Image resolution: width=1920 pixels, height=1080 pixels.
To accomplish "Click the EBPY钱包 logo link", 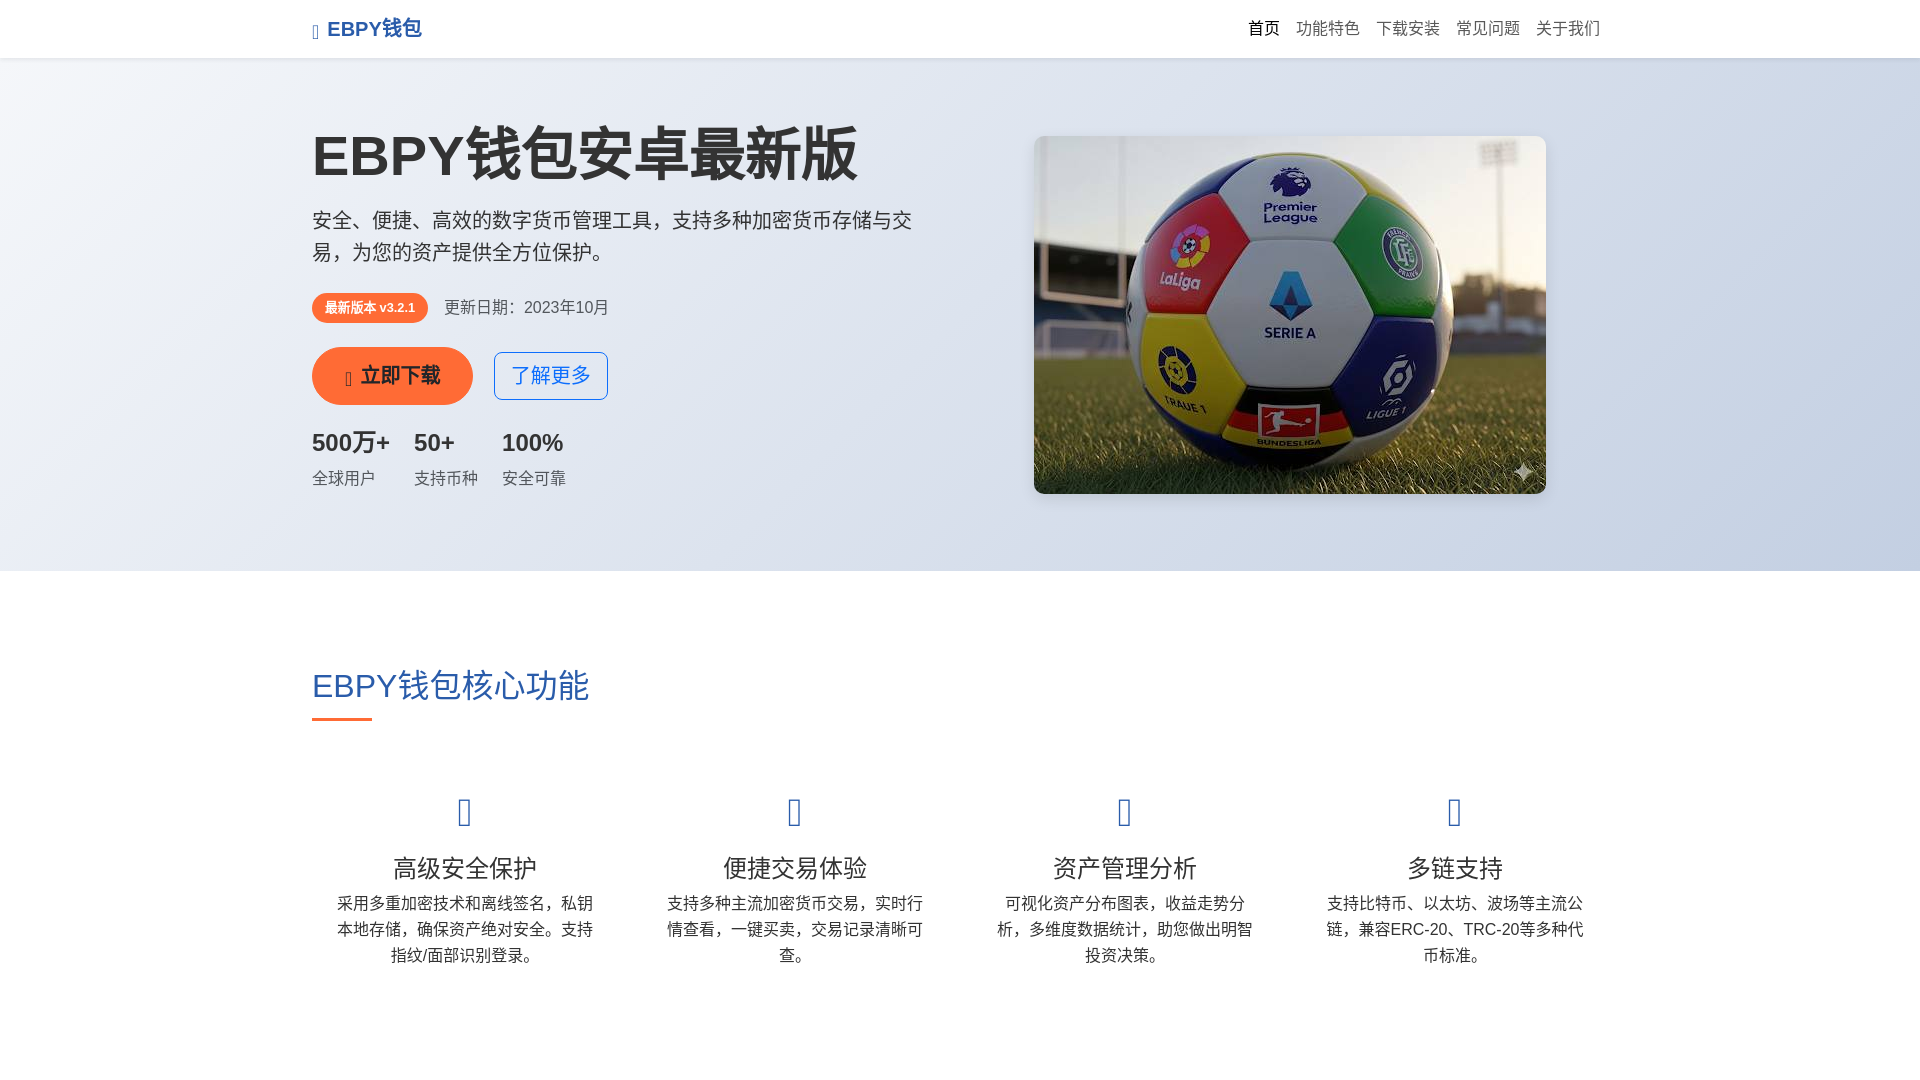I will (x=367, y=29).
